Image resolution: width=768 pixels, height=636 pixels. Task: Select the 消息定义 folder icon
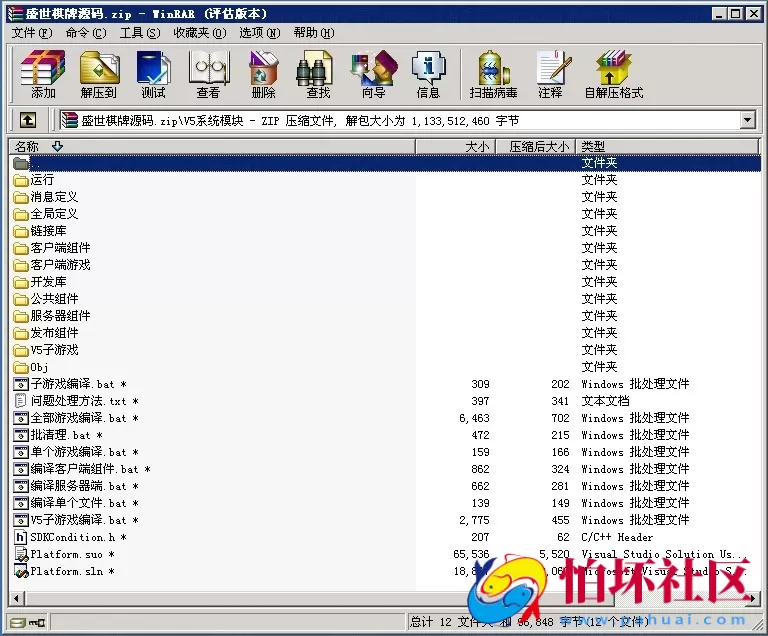click(21, 197)
